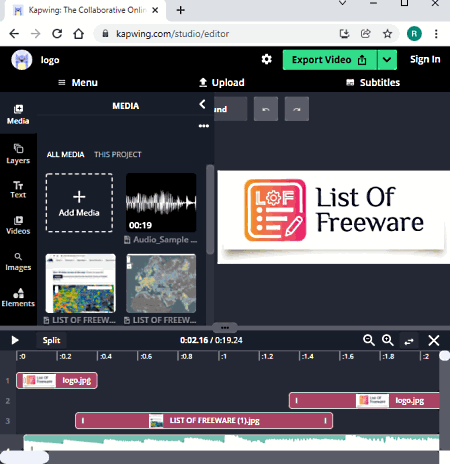The image size is (450, 464).
Task: Click the share page icon in address bar
Action: click(x=366, y=34)
